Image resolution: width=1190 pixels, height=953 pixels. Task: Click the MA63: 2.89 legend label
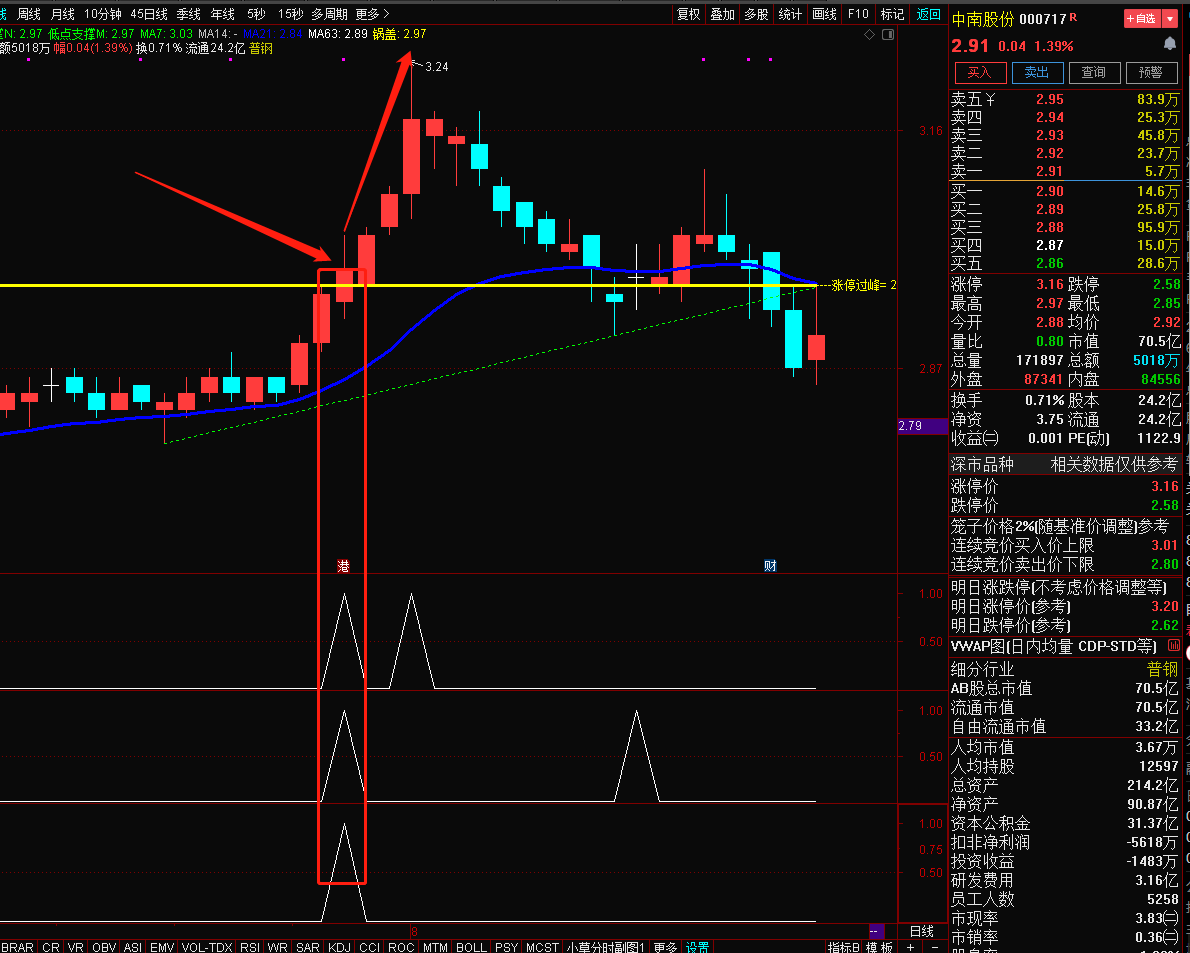pyautogui.click(x=338, y=33)
